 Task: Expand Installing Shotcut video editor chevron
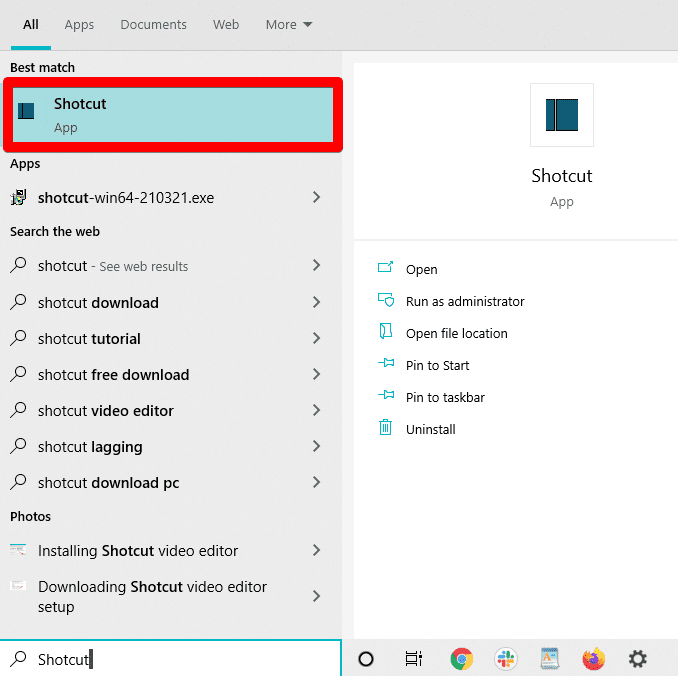(x=317, y=550)
